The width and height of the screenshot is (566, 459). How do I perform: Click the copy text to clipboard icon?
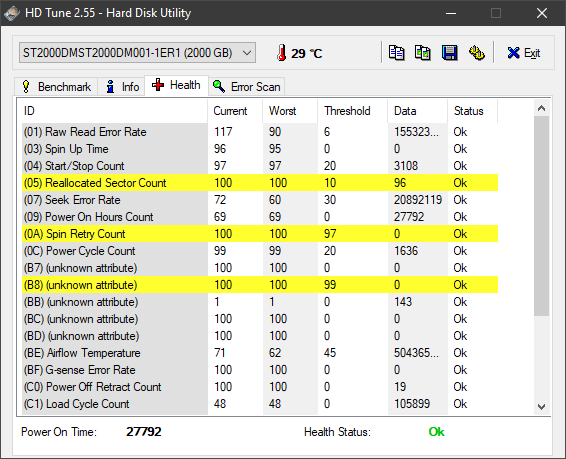point(396,53)
